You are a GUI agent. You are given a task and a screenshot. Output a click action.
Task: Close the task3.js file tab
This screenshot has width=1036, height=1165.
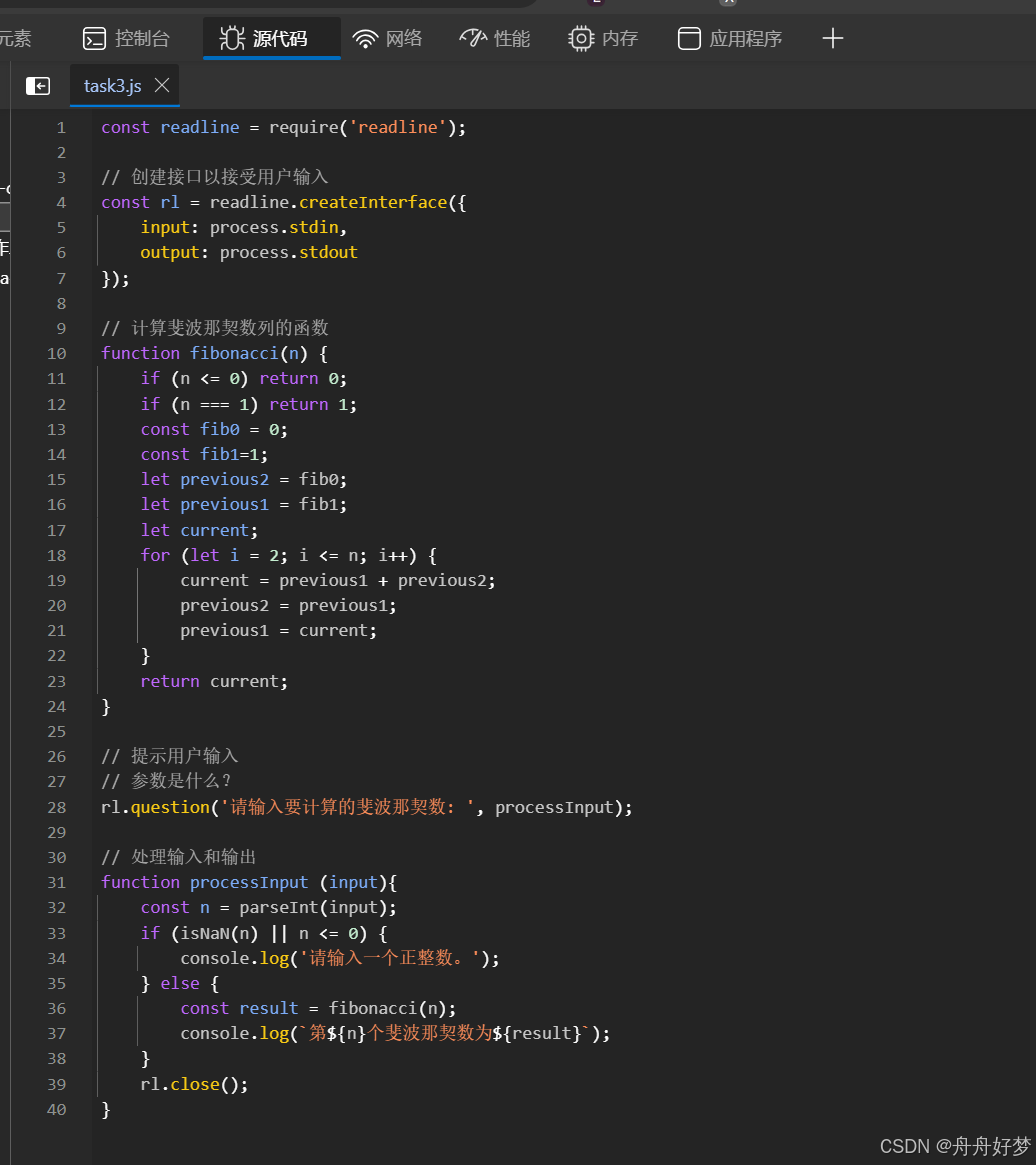[162, 85]
